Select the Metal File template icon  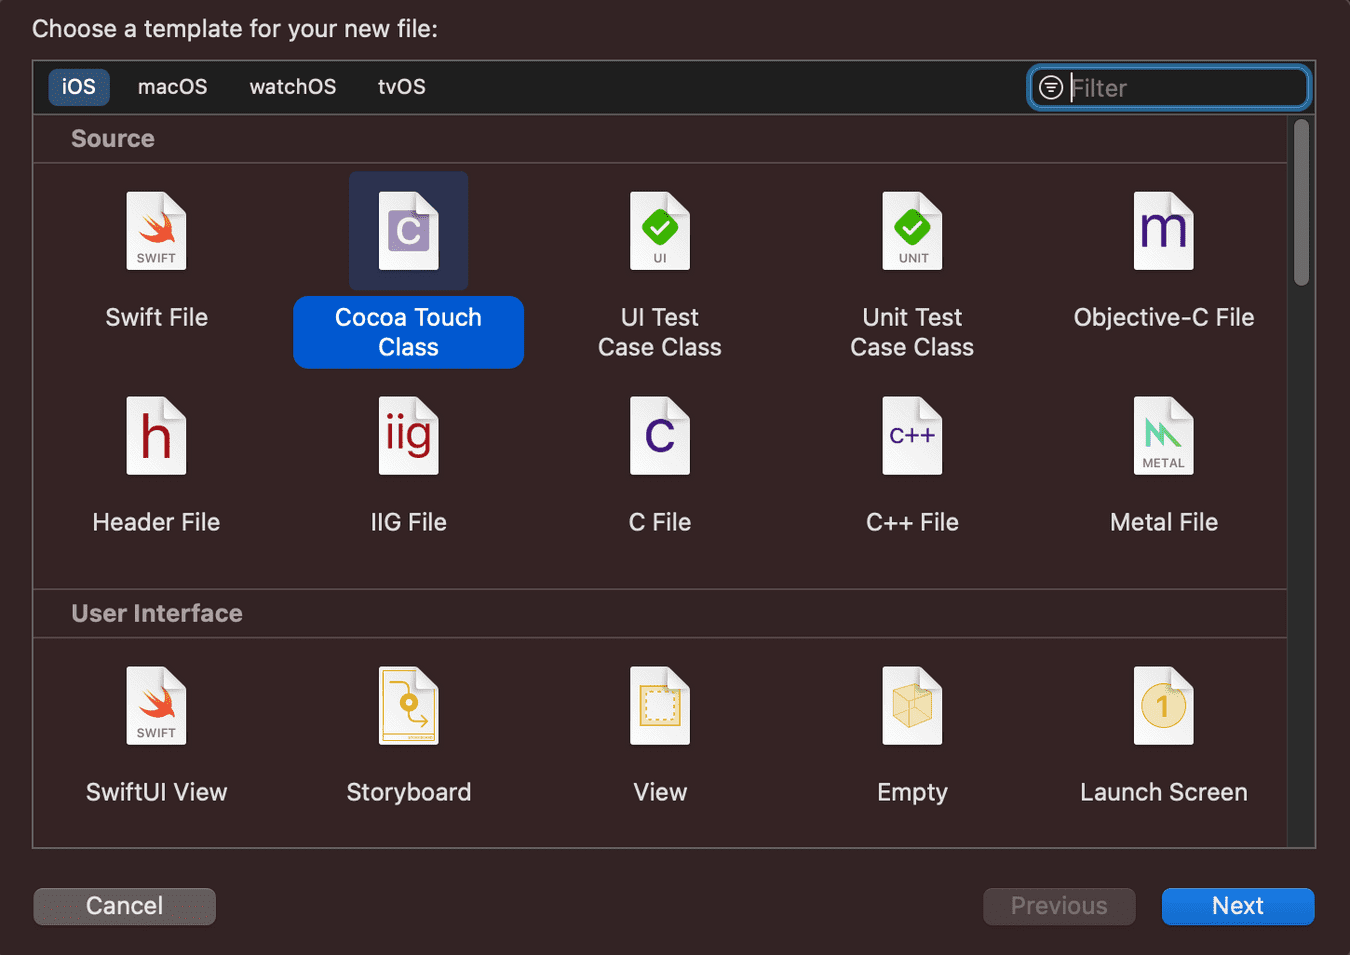[1163, 437]
